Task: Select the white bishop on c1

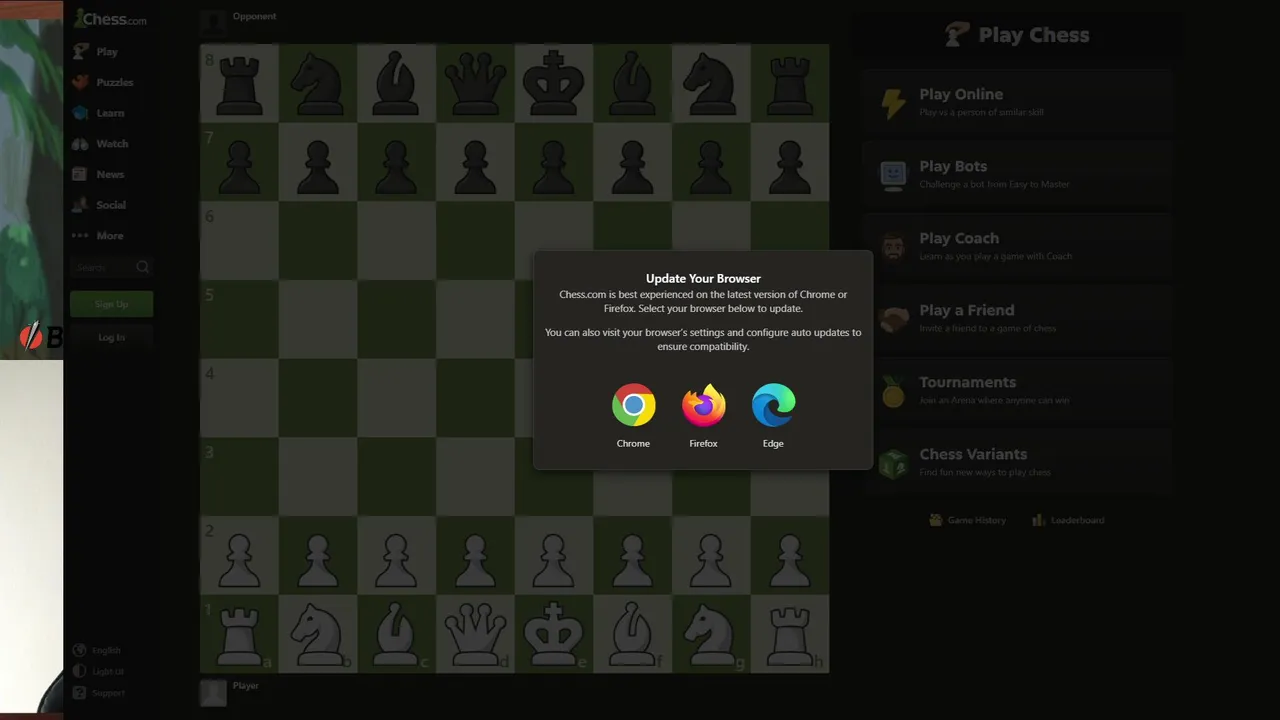Action: click(x=397, y=634)
